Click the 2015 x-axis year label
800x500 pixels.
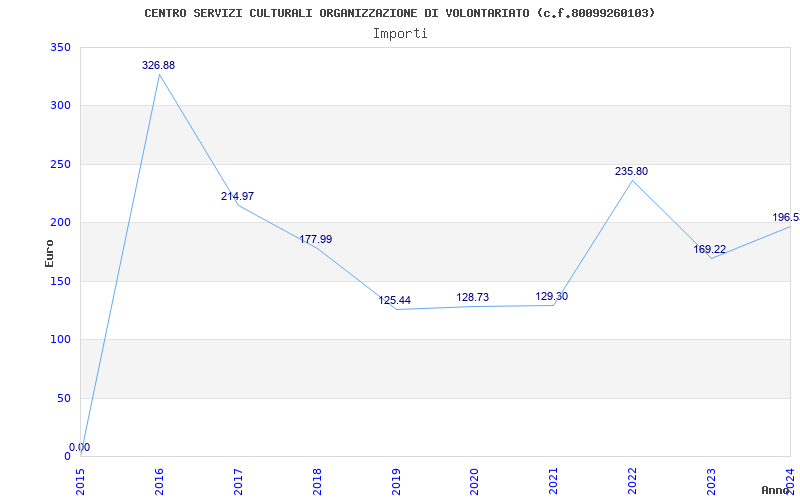pos(81,481)
